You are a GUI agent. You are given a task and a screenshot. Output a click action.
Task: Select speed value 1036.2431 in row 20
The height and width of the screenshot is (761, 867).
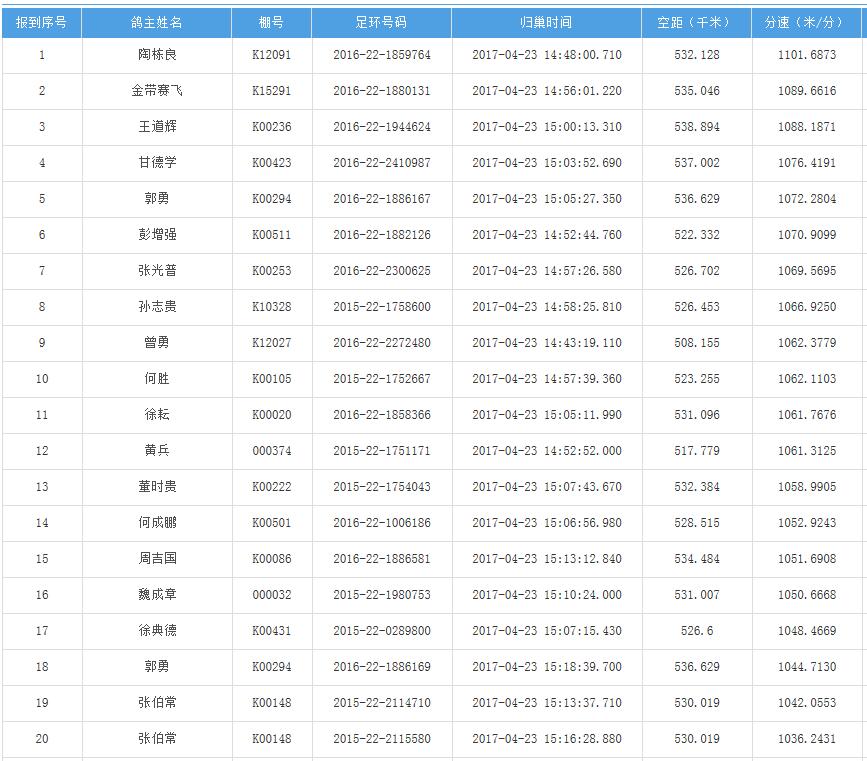click(806, 739)
